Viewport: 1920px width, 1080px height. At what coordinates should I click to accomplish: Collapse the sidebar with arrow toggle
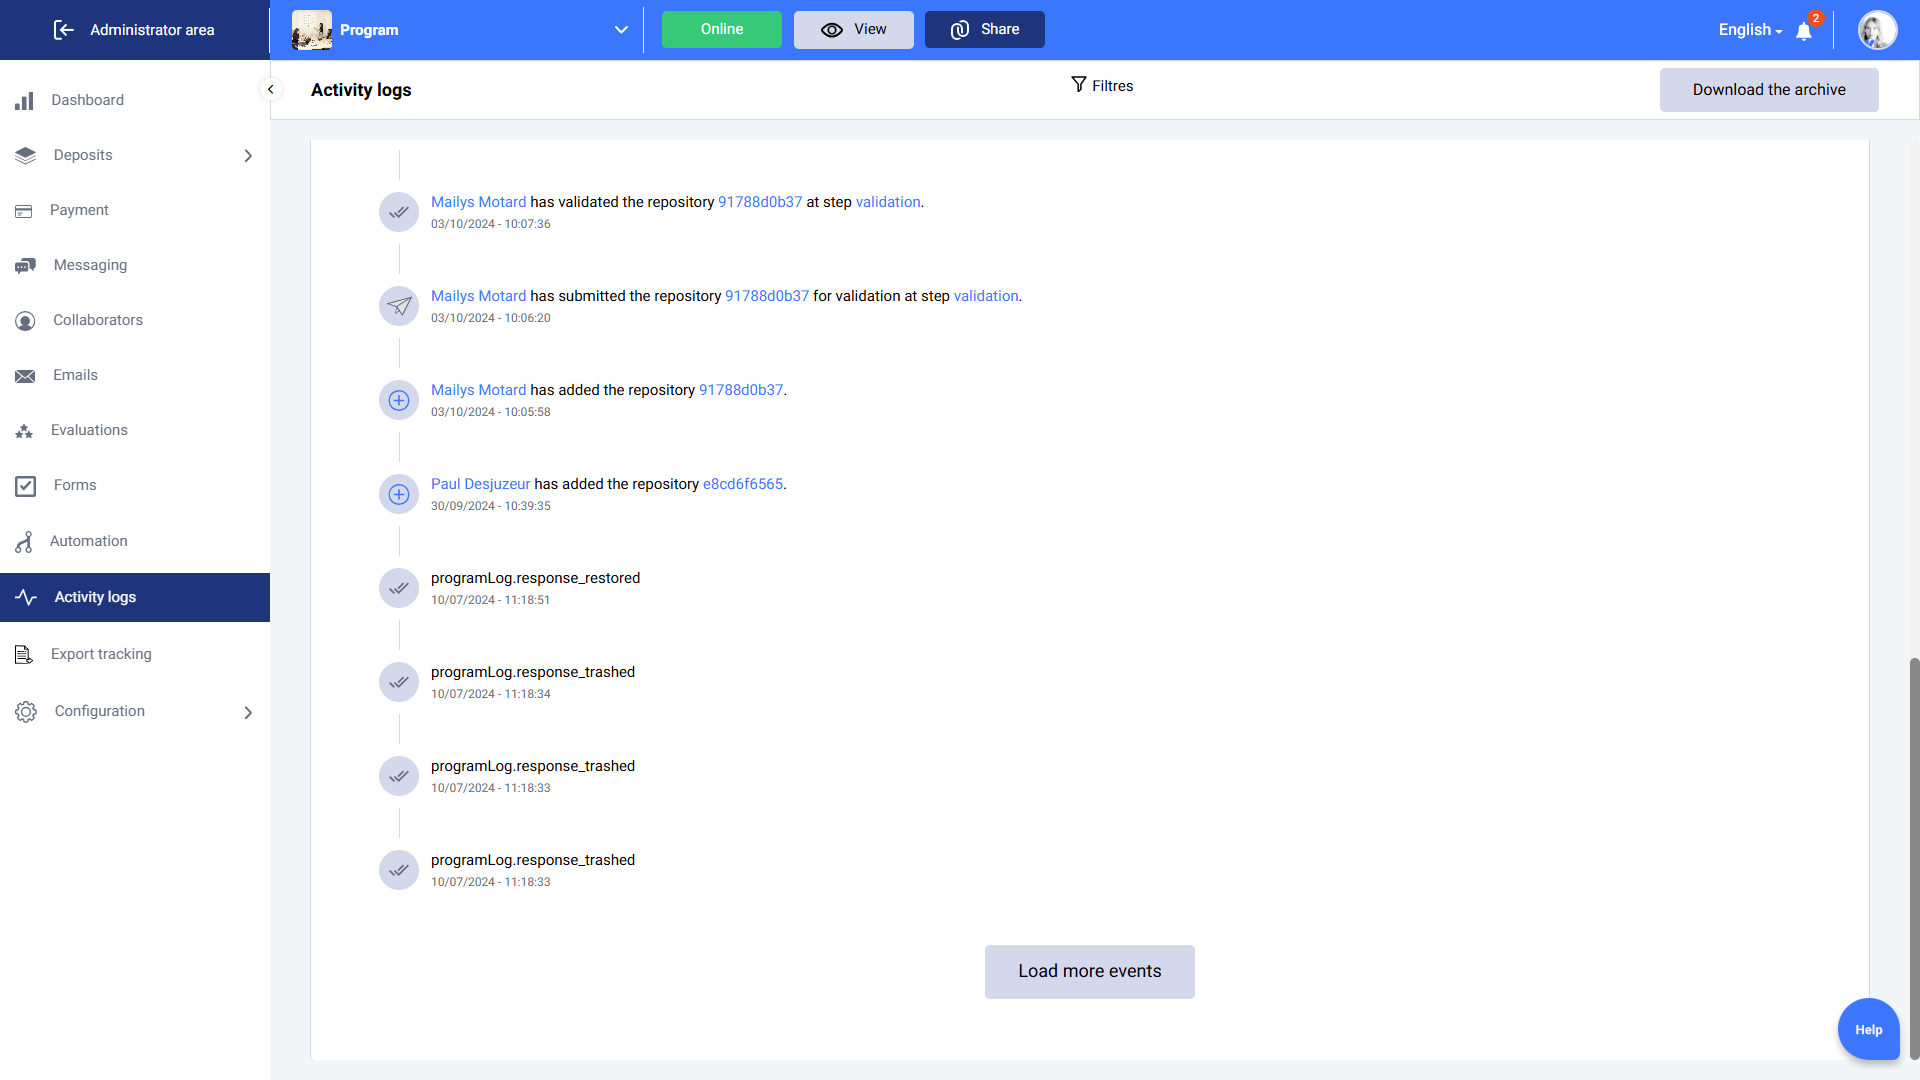pos(270,89)
